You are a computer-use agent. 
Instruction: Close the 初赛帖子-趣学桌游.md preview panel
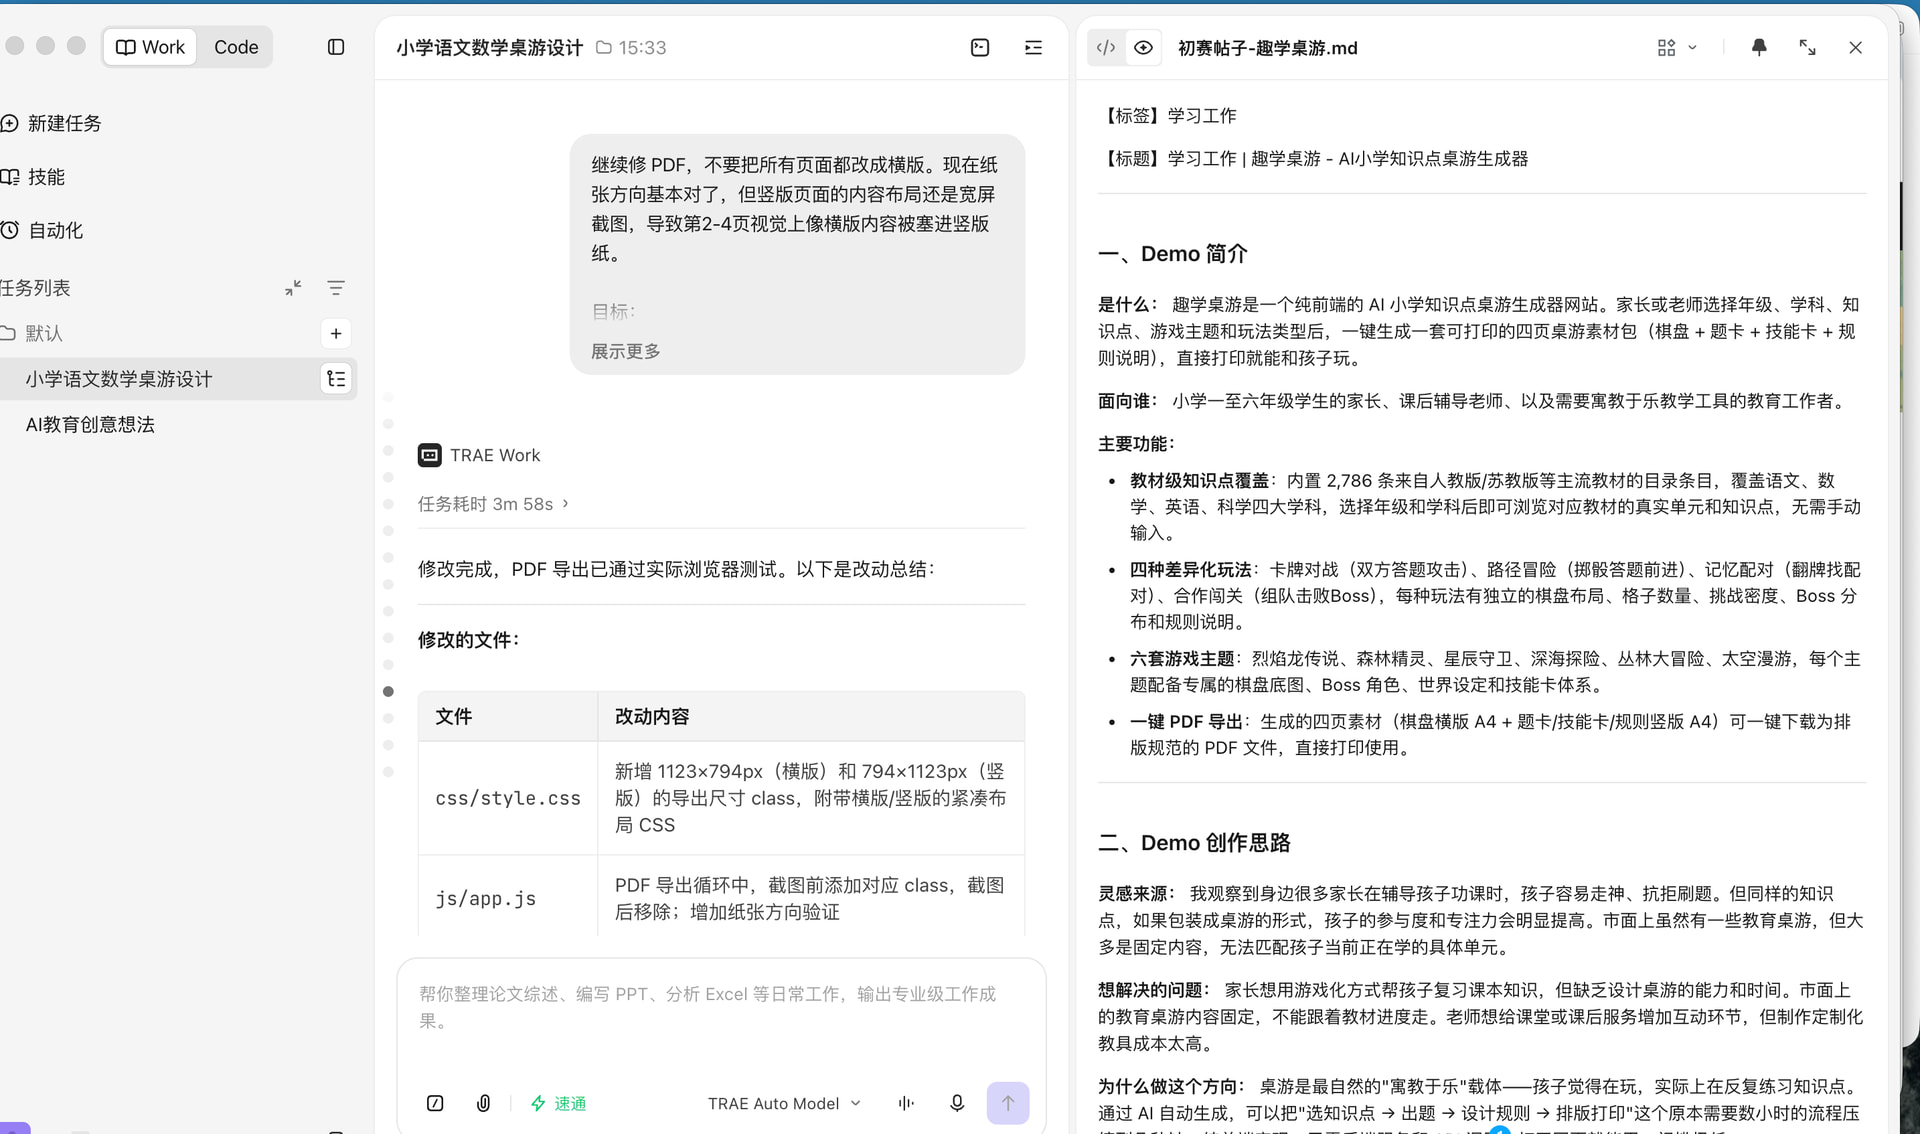pos(1855,47)
